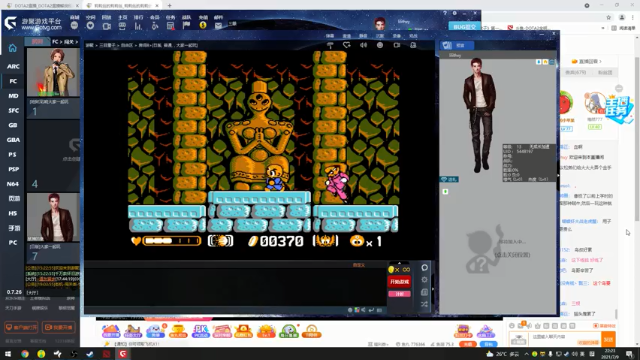The image size is (640, 360).
Task: Mute the game with the speaker icon
Action: 363,45
